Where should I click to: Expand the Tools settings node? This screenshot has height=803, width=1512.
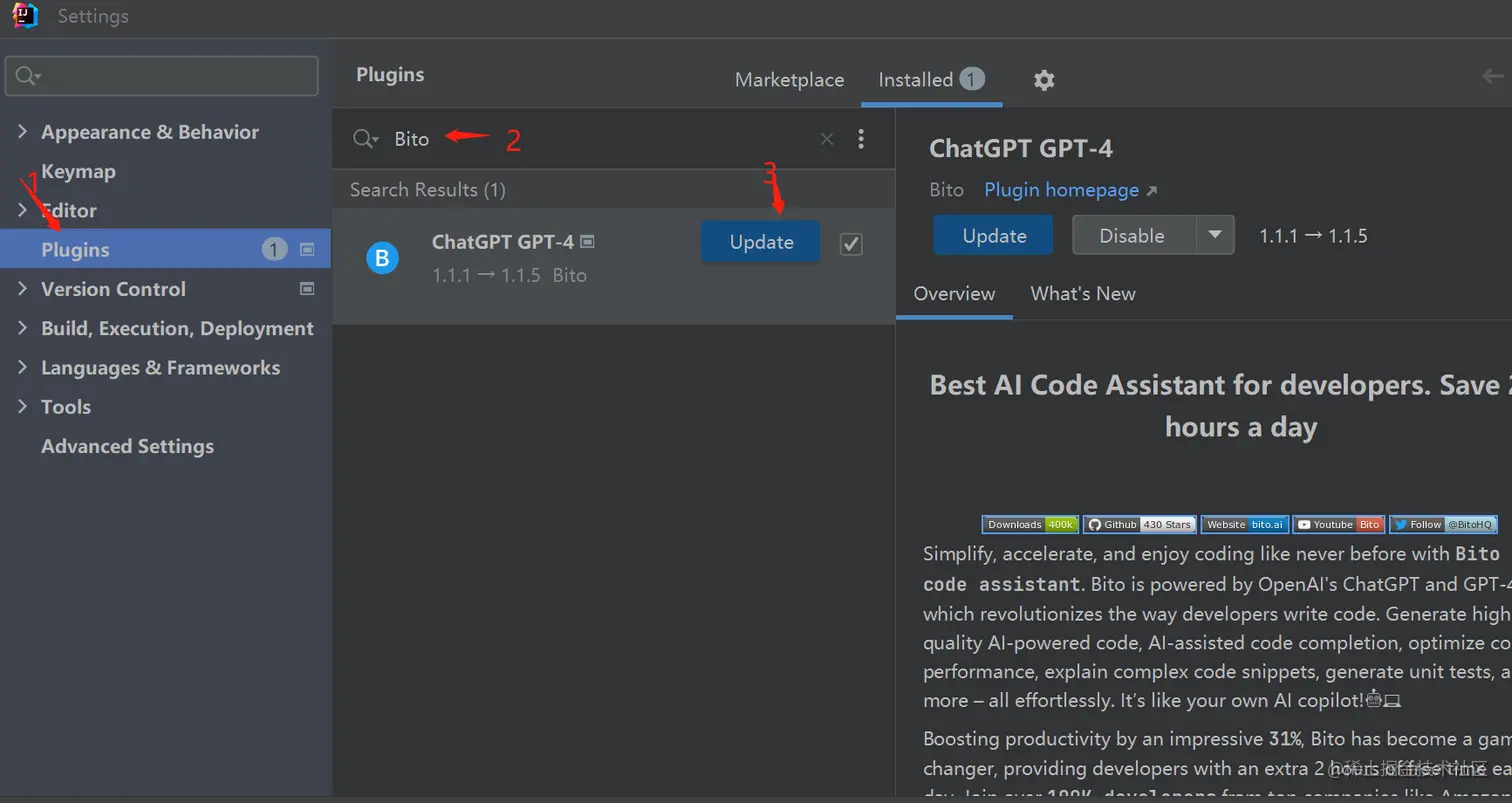[22, 406]
